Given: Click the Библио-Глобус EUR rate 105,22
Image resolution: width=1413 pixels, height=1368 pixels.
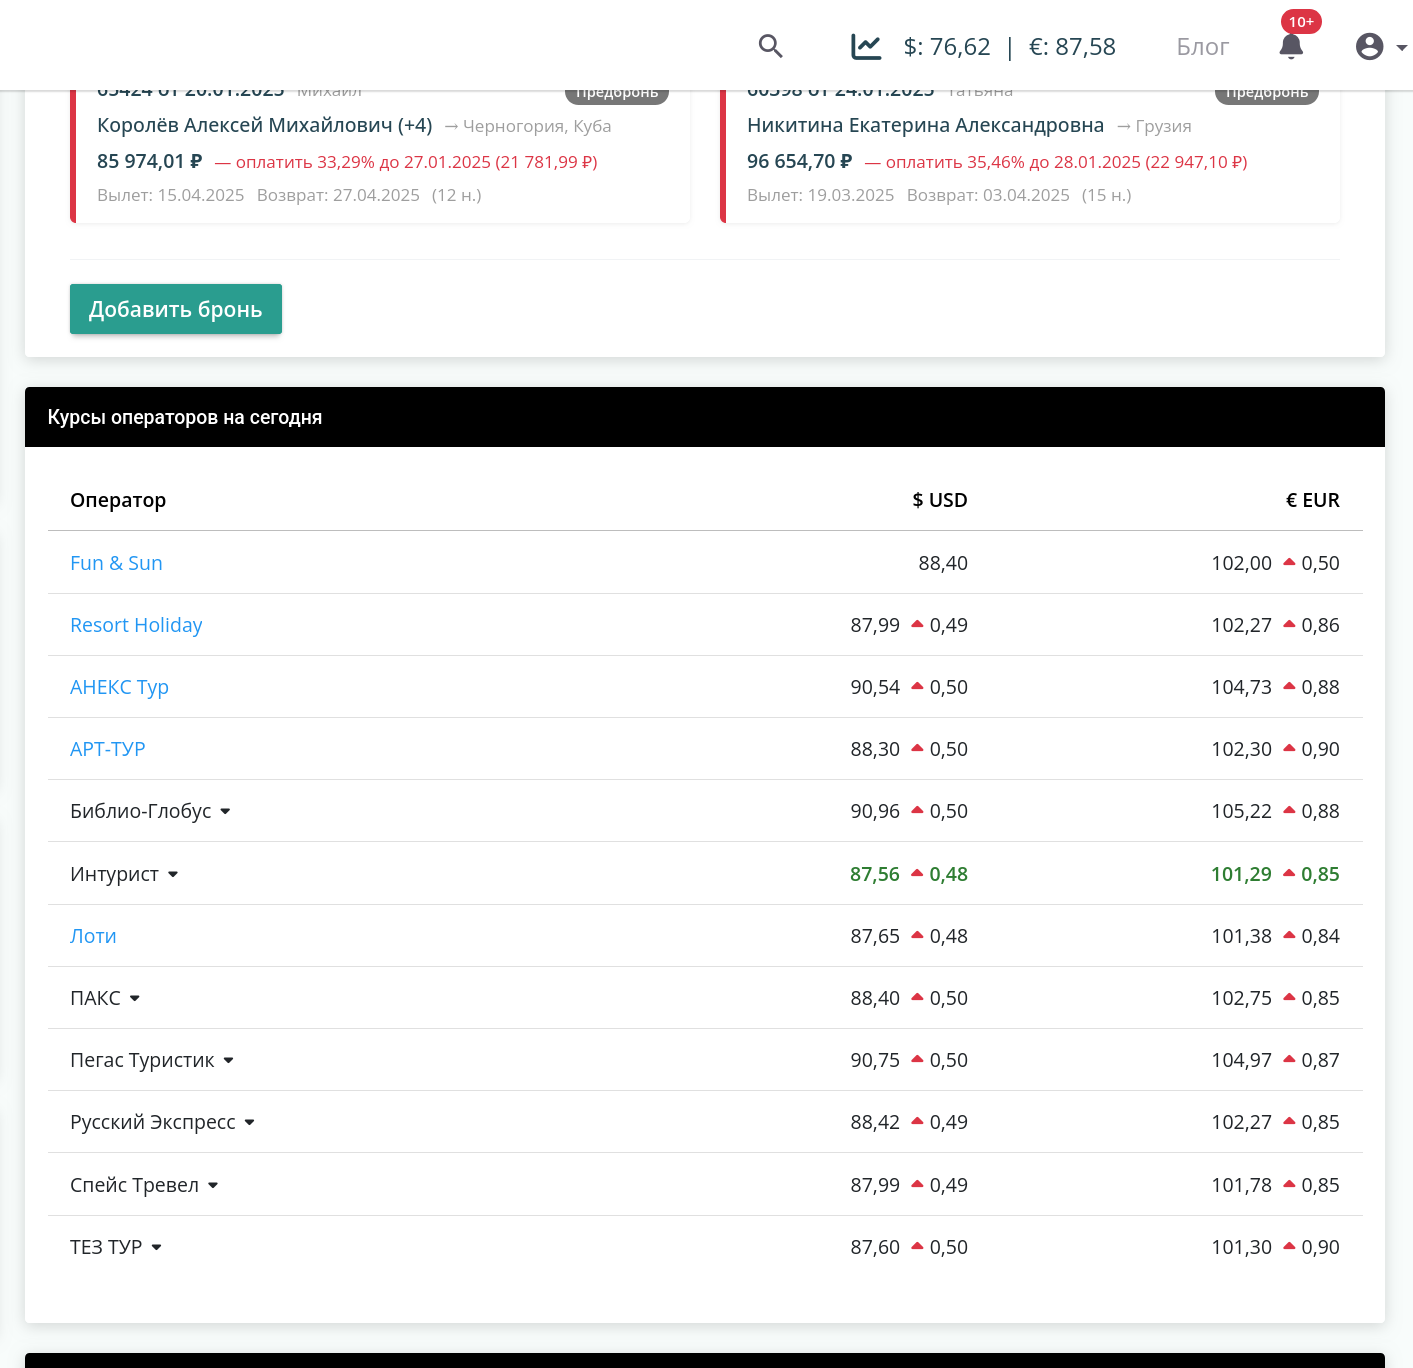Looking at the screenshot, I should [x=1241, y=811].
